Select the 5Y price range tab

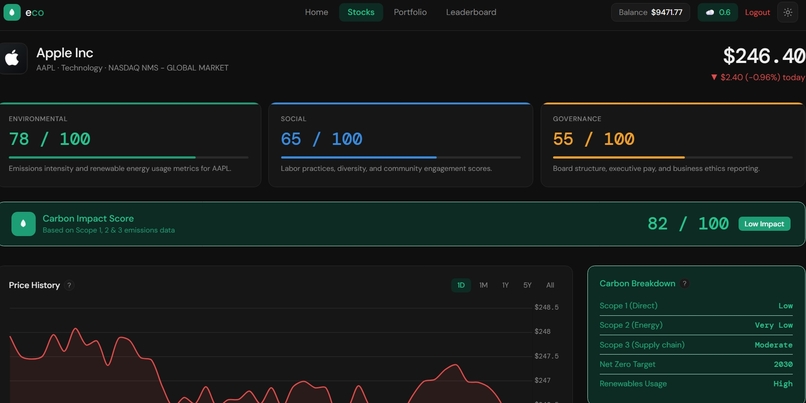pyautogui.click(x=527, y=285)
